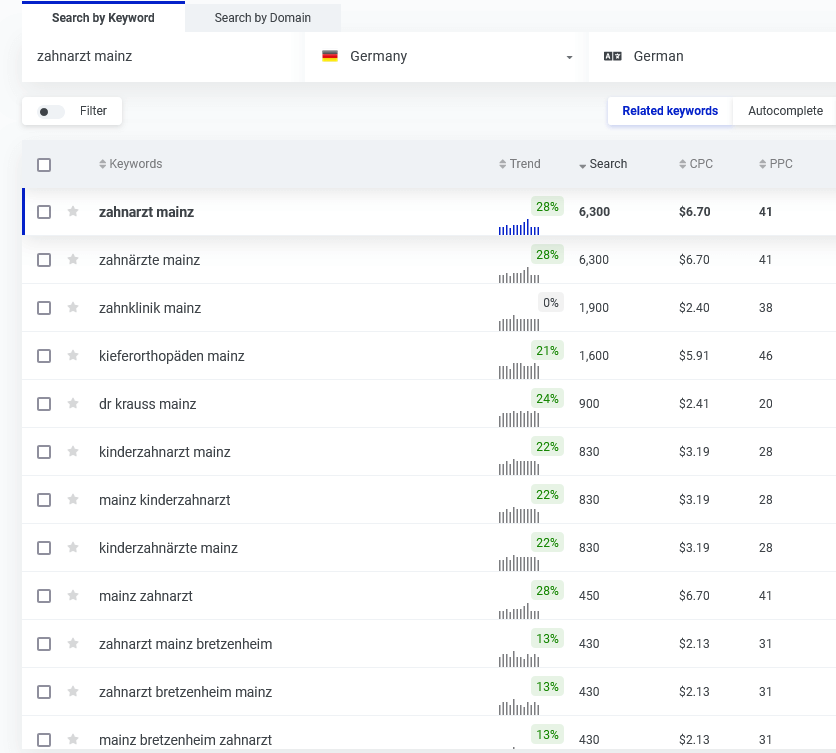Star the 'zahnarzt mainz' keyword
836x753 pixels.
73,212
